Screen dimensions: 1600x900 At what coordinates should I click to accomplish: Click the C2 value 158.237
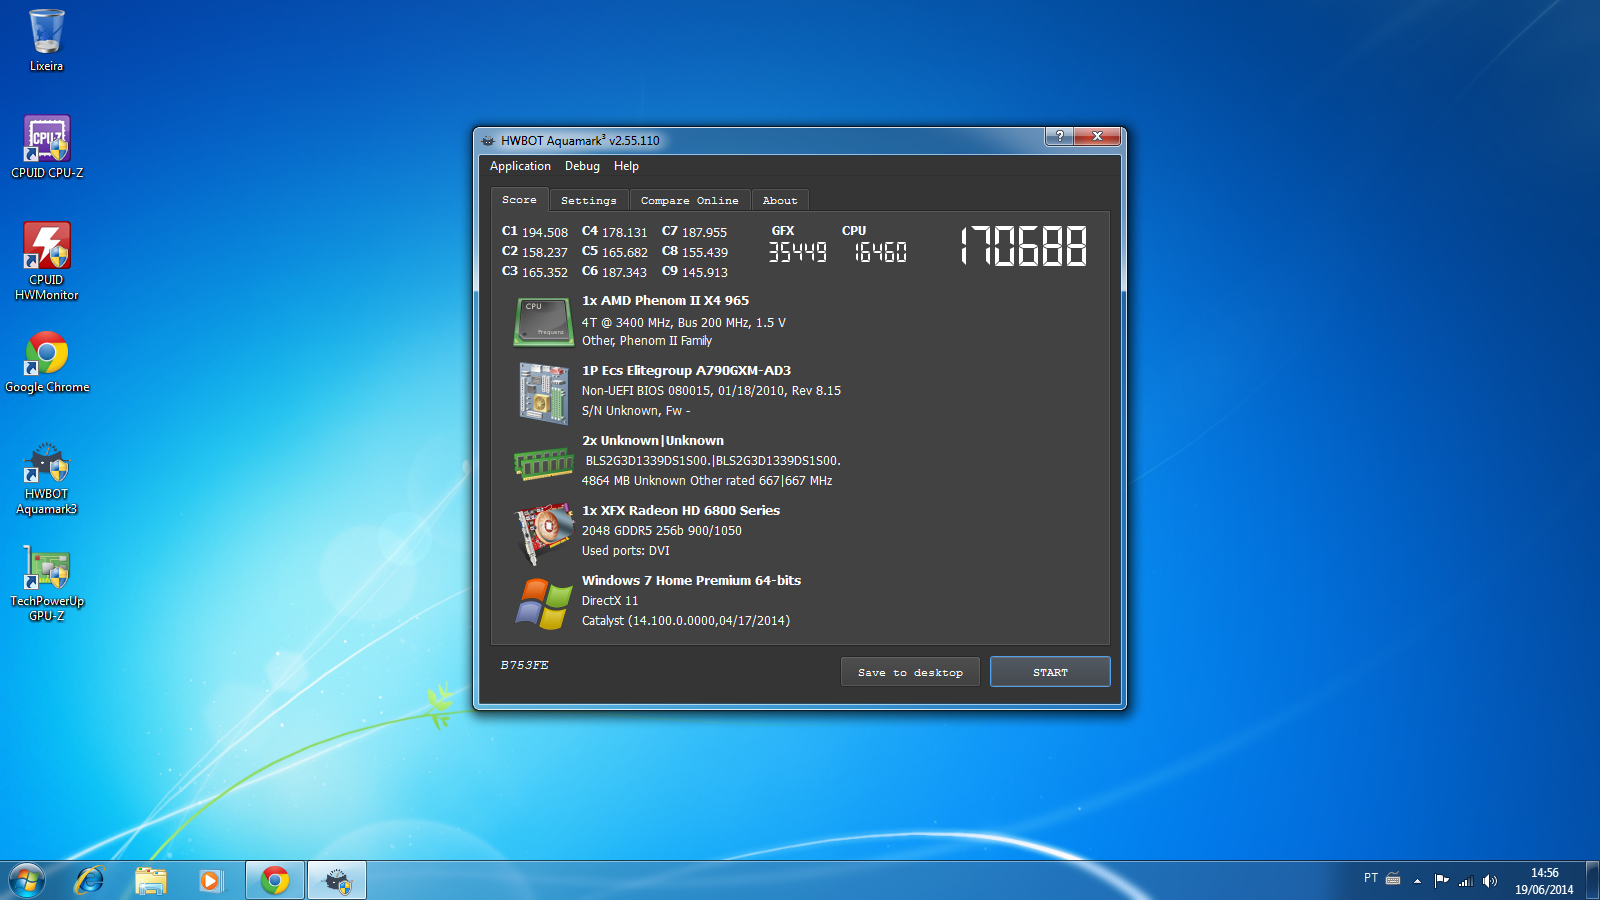pos(545,253)
